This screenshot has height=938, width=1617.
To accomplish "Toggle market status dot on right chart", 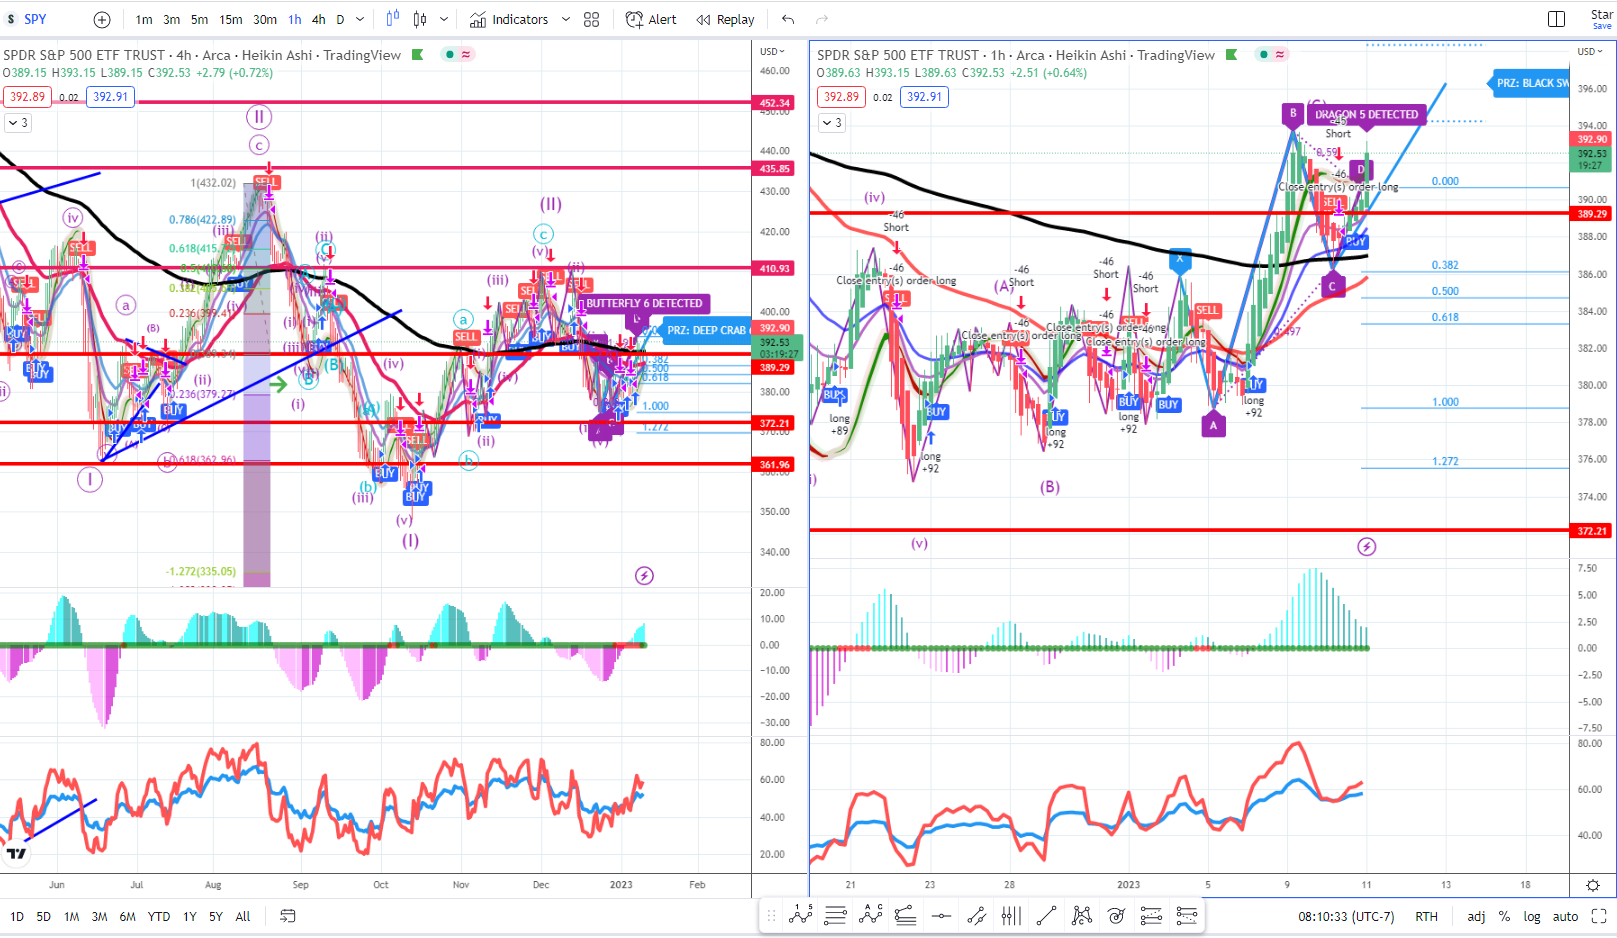I will 1264,55.
